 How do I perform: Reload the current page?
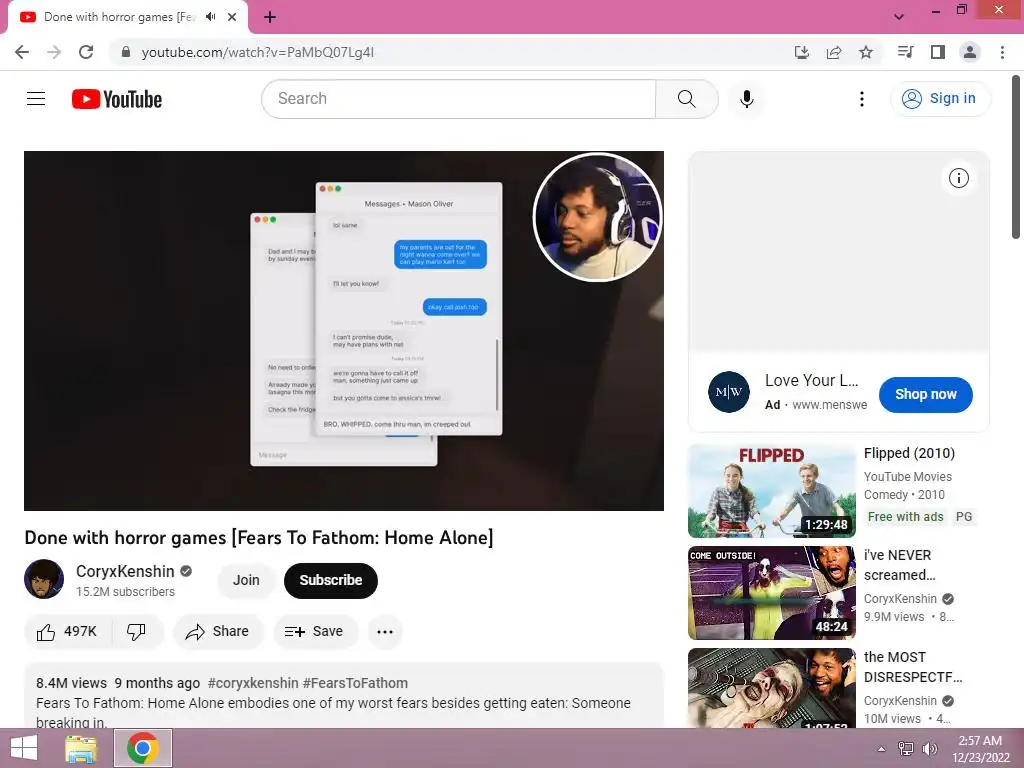click(86, 52)
